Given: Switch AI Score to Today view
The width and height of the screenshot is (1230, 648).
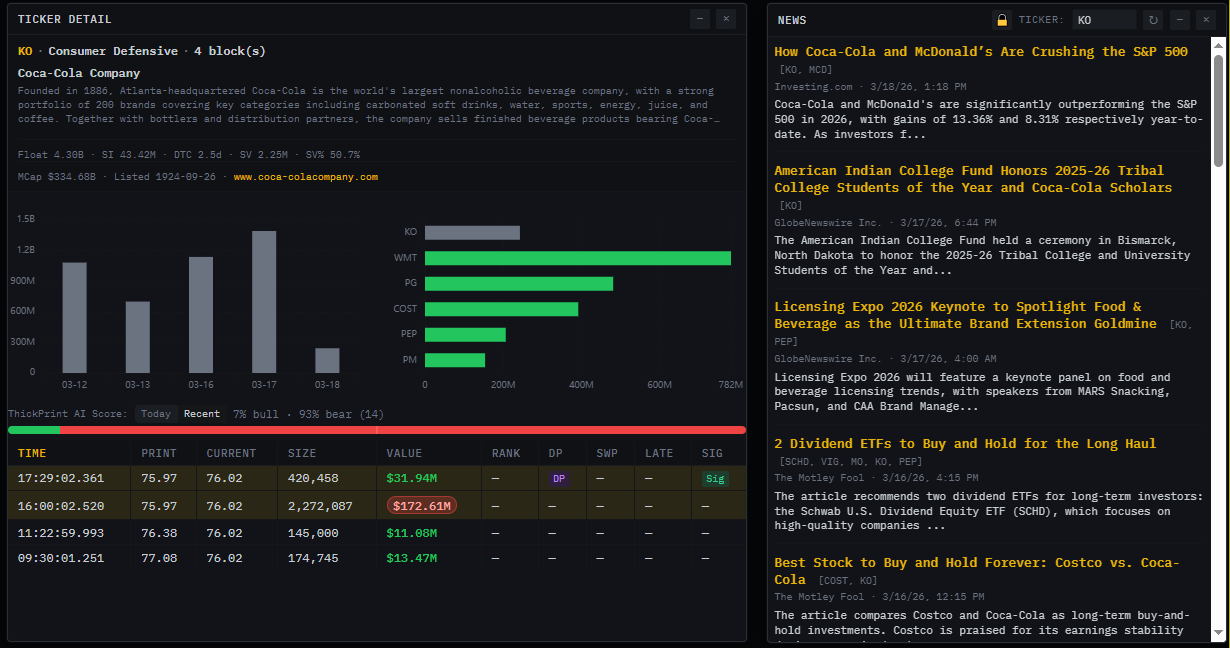Looking at the screenshot, I should 156,413.
